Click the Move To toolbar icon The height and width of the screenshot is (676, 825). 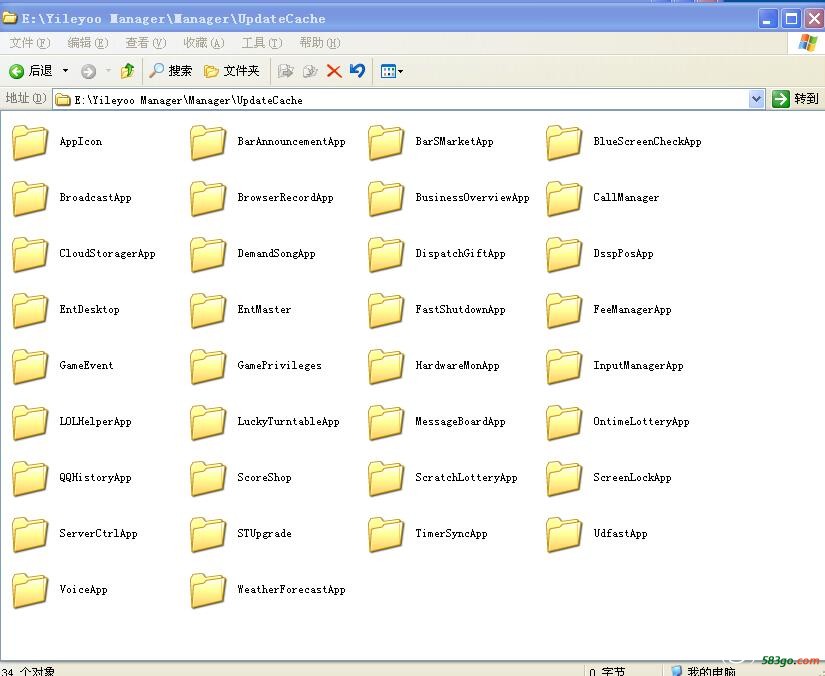pos(285,71)
